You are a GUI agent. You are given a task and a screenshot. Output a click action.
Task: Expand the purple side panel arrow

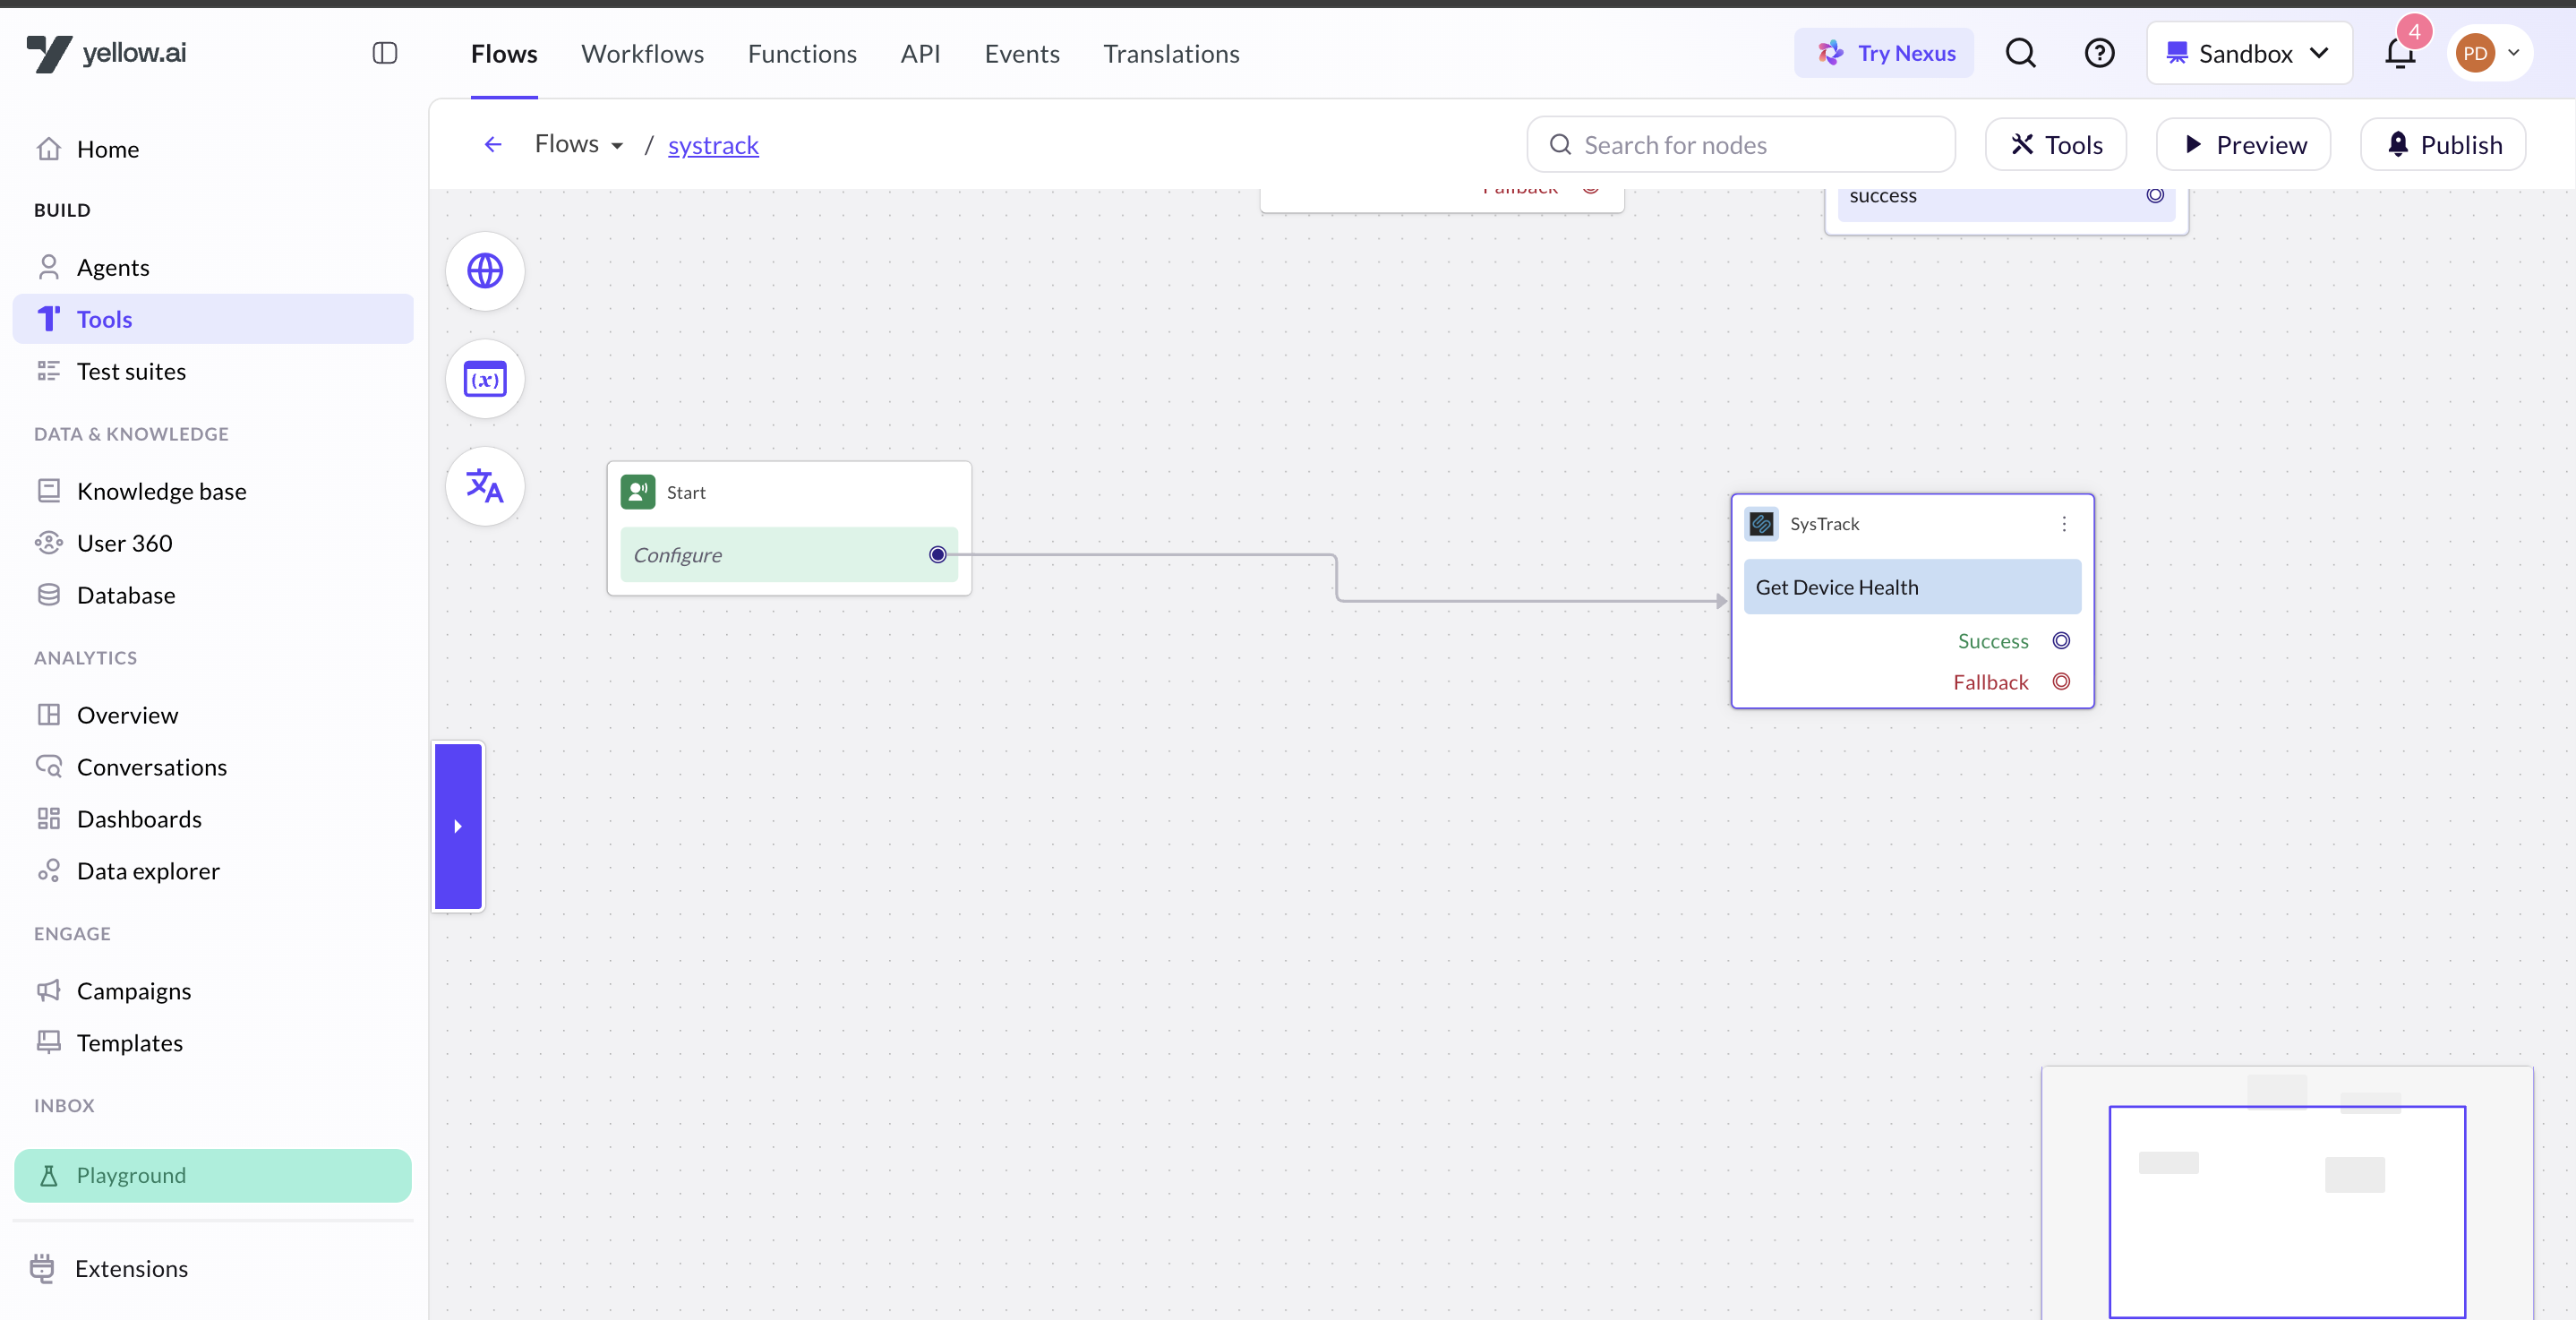[x=459, y=826]
